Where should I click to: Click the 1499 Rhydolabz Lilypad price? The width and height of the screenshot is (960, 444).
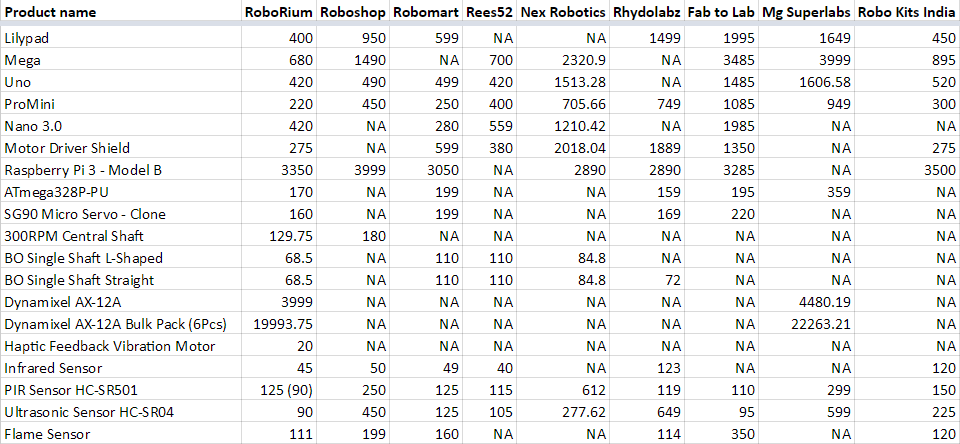648,38
